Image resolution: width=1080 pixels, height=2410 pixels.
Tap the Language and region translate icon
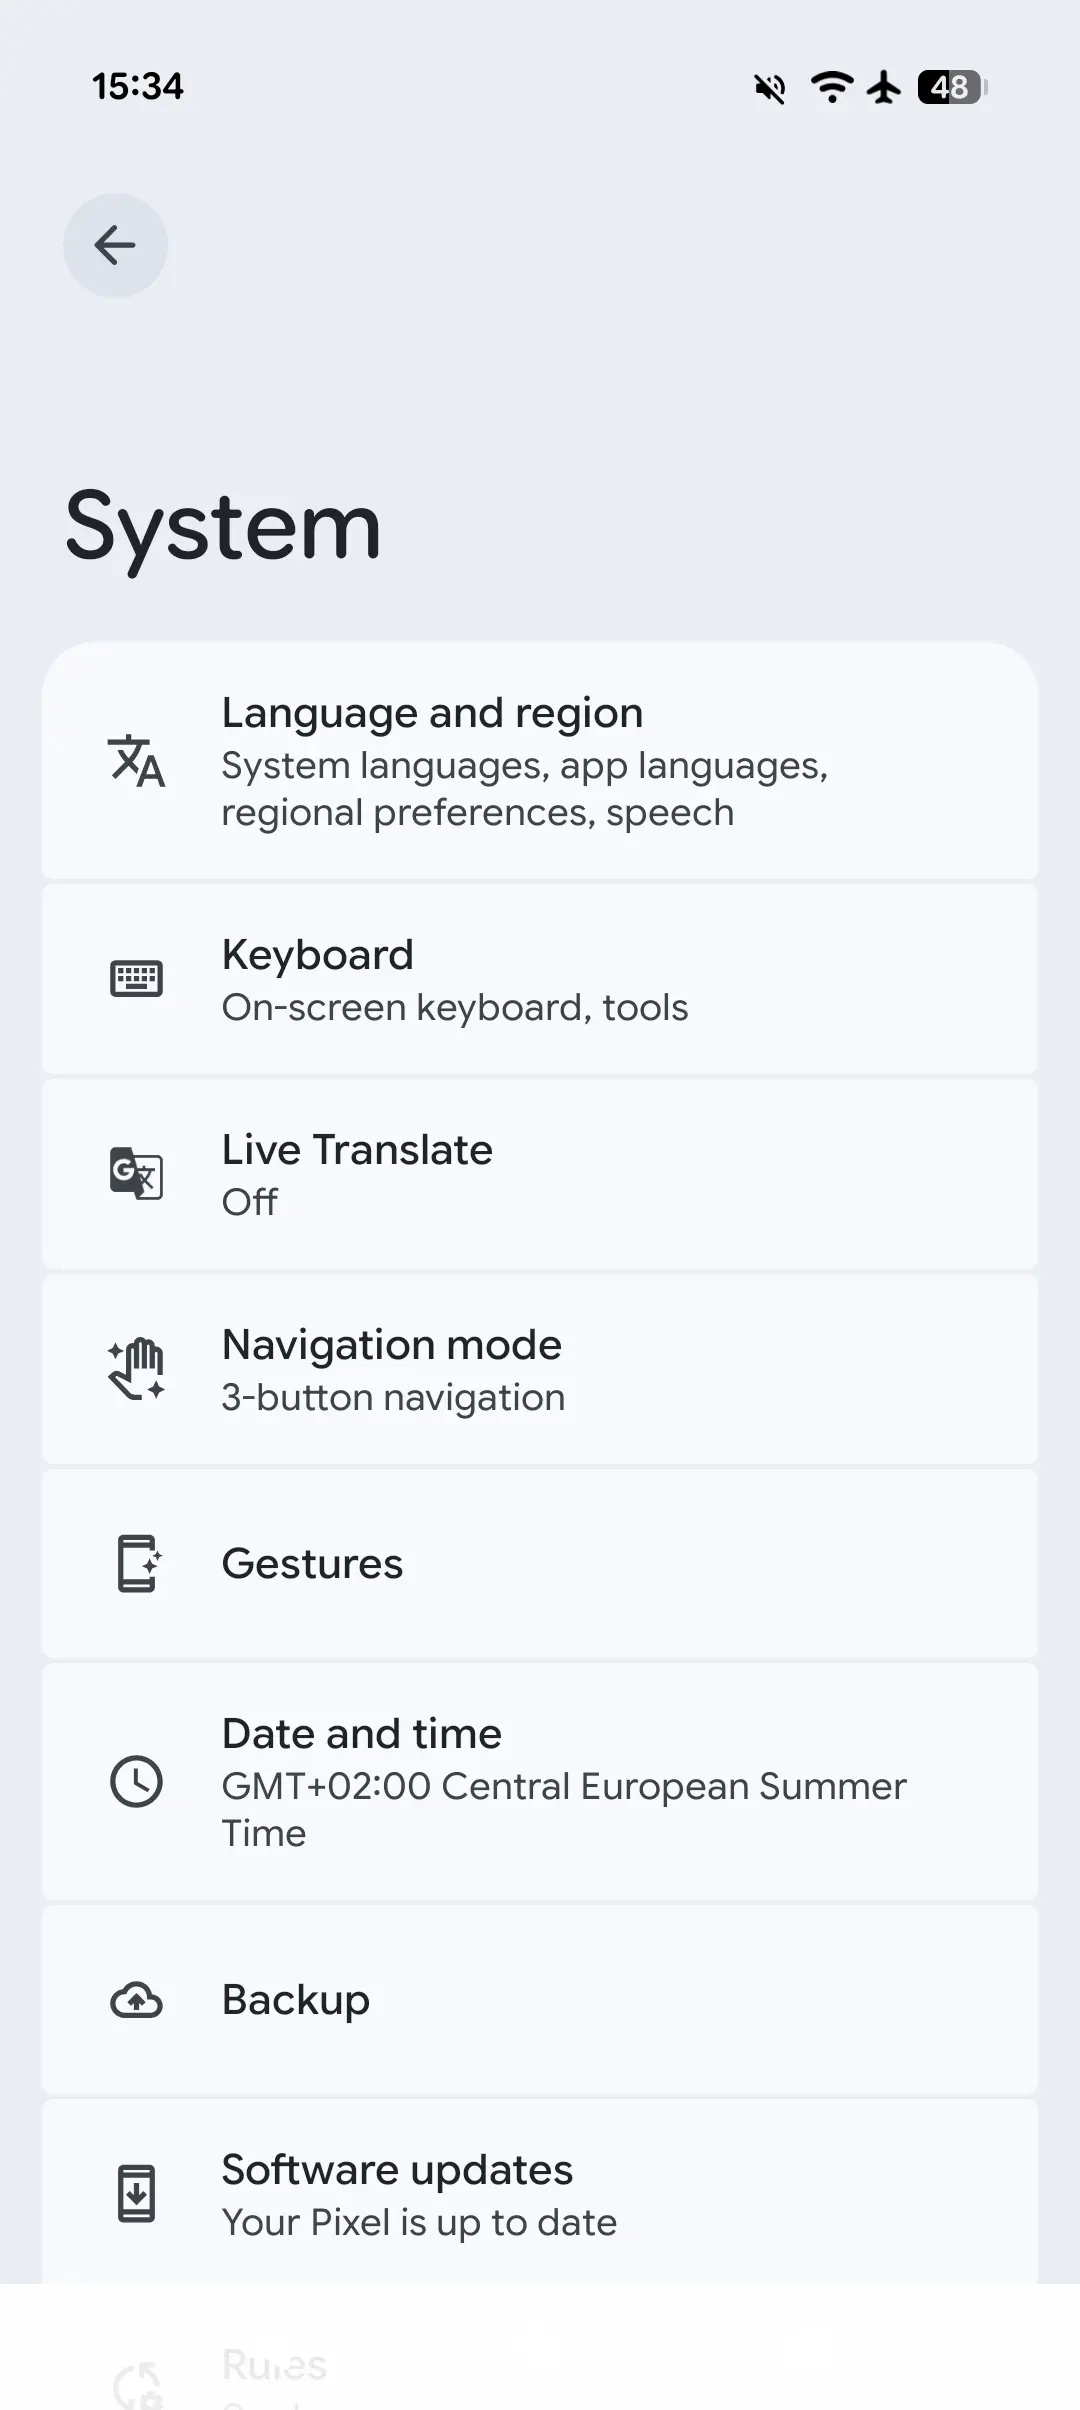point(136,761)
